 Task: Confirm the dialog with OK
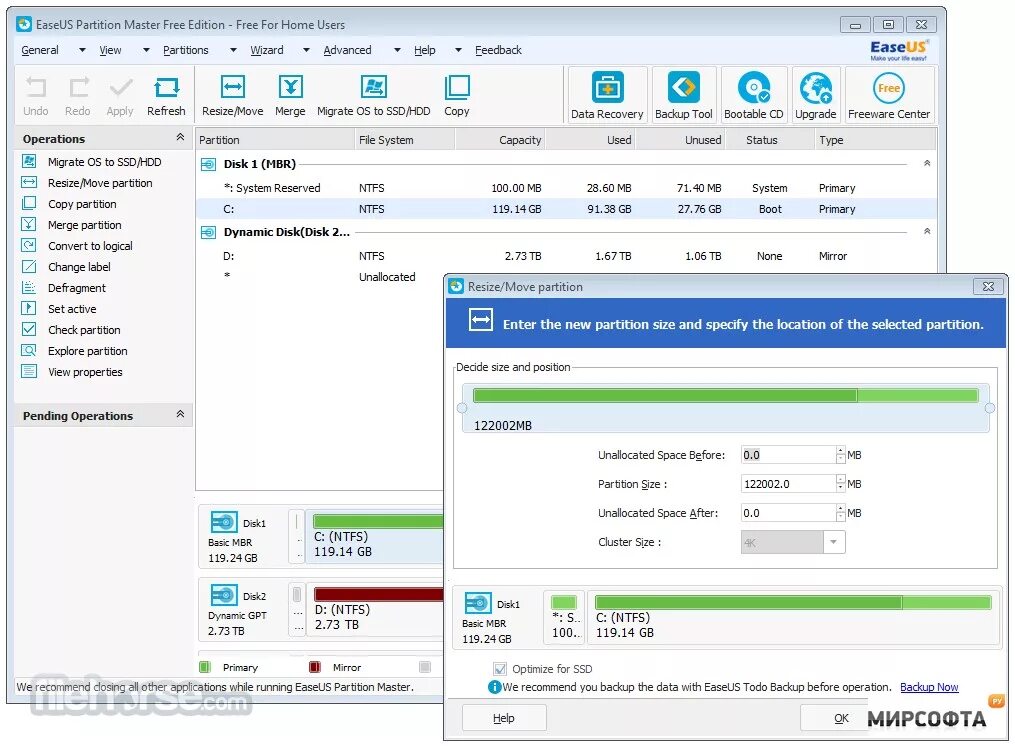click(x=841, y=718)
